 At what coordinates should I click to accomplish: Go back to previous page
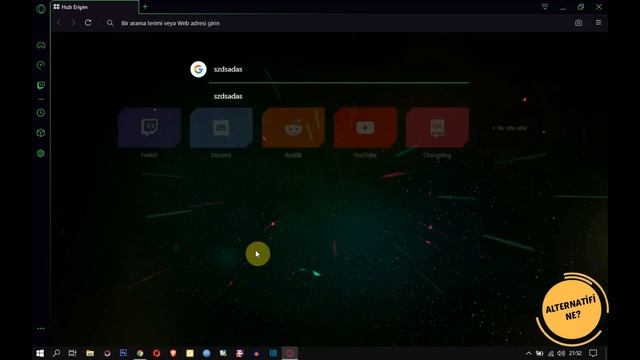(x=60, y=23)
